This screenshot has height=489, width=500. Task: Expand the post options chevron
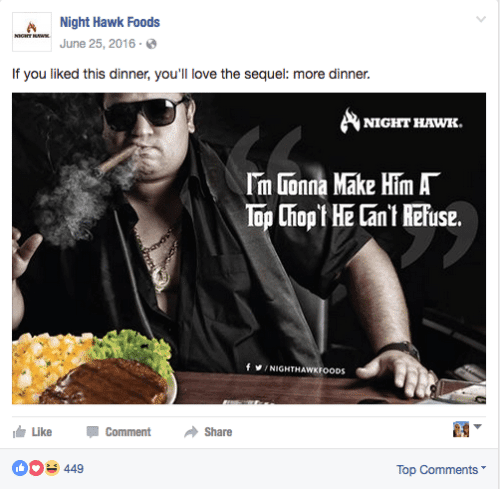click(481, 19)
